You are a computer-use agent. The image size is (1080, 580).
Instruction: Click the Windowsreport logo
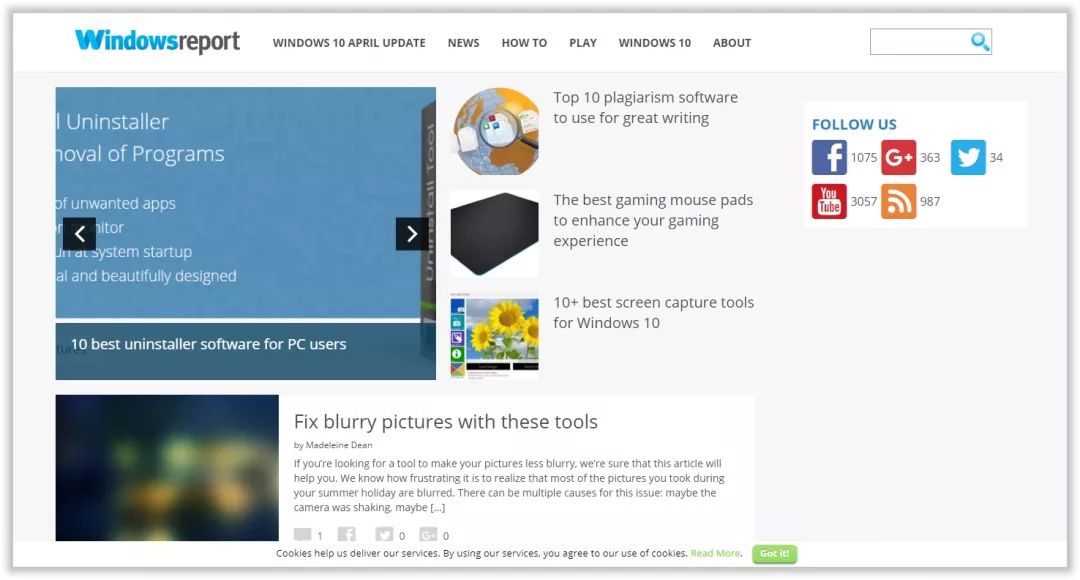(x=158, y=41)
